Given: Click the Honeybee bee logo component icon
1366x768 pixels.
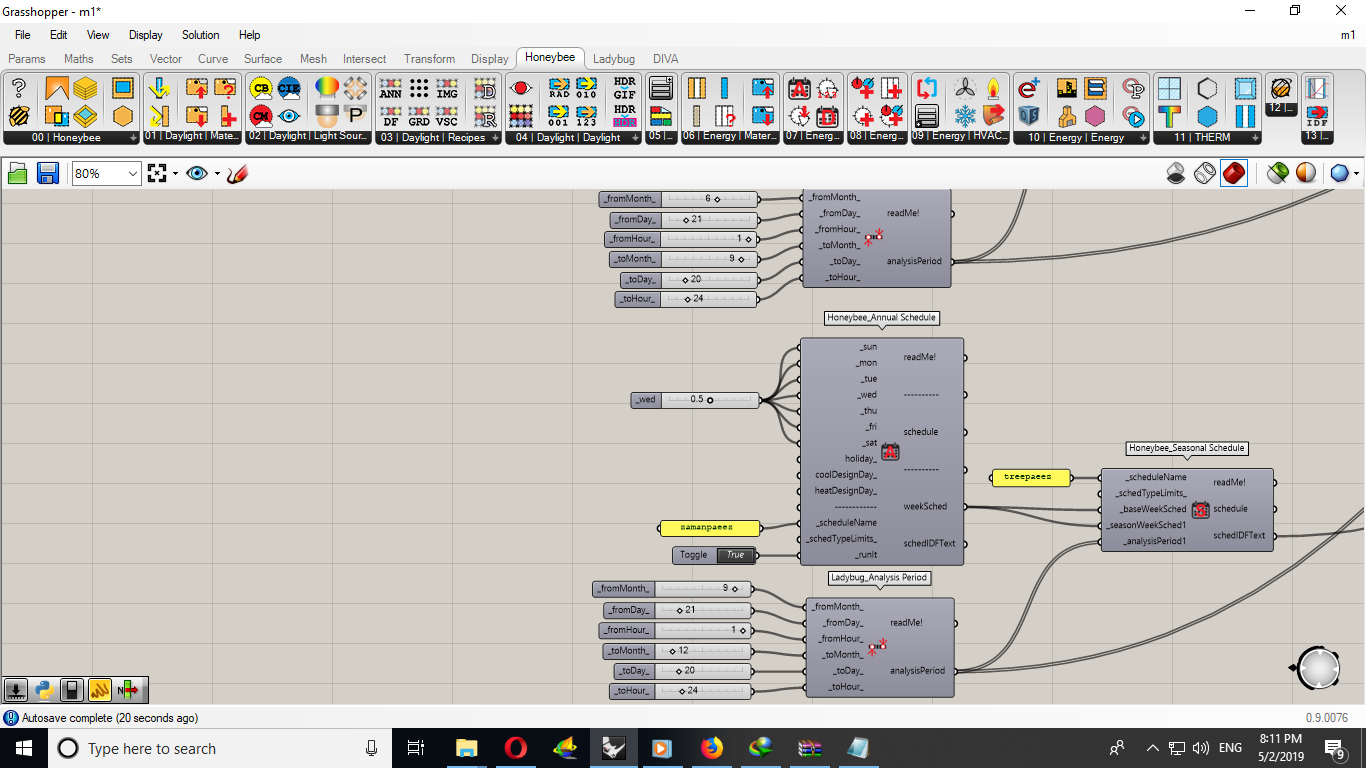Looking at the screenshot, I should pyautogui.click(x=19, y=115).
